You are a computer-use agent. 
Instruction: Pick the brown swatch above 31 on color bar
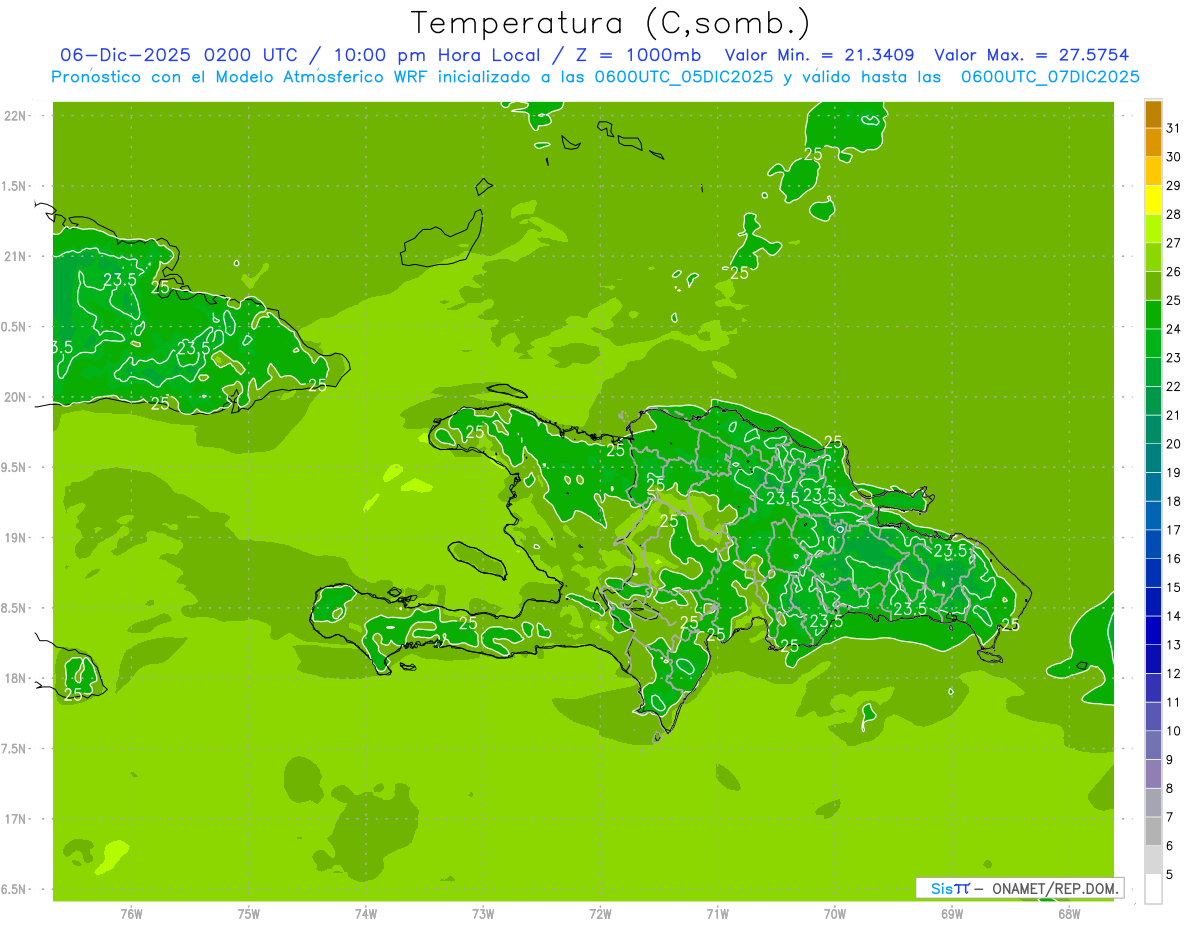click(x=1153, y=114)
